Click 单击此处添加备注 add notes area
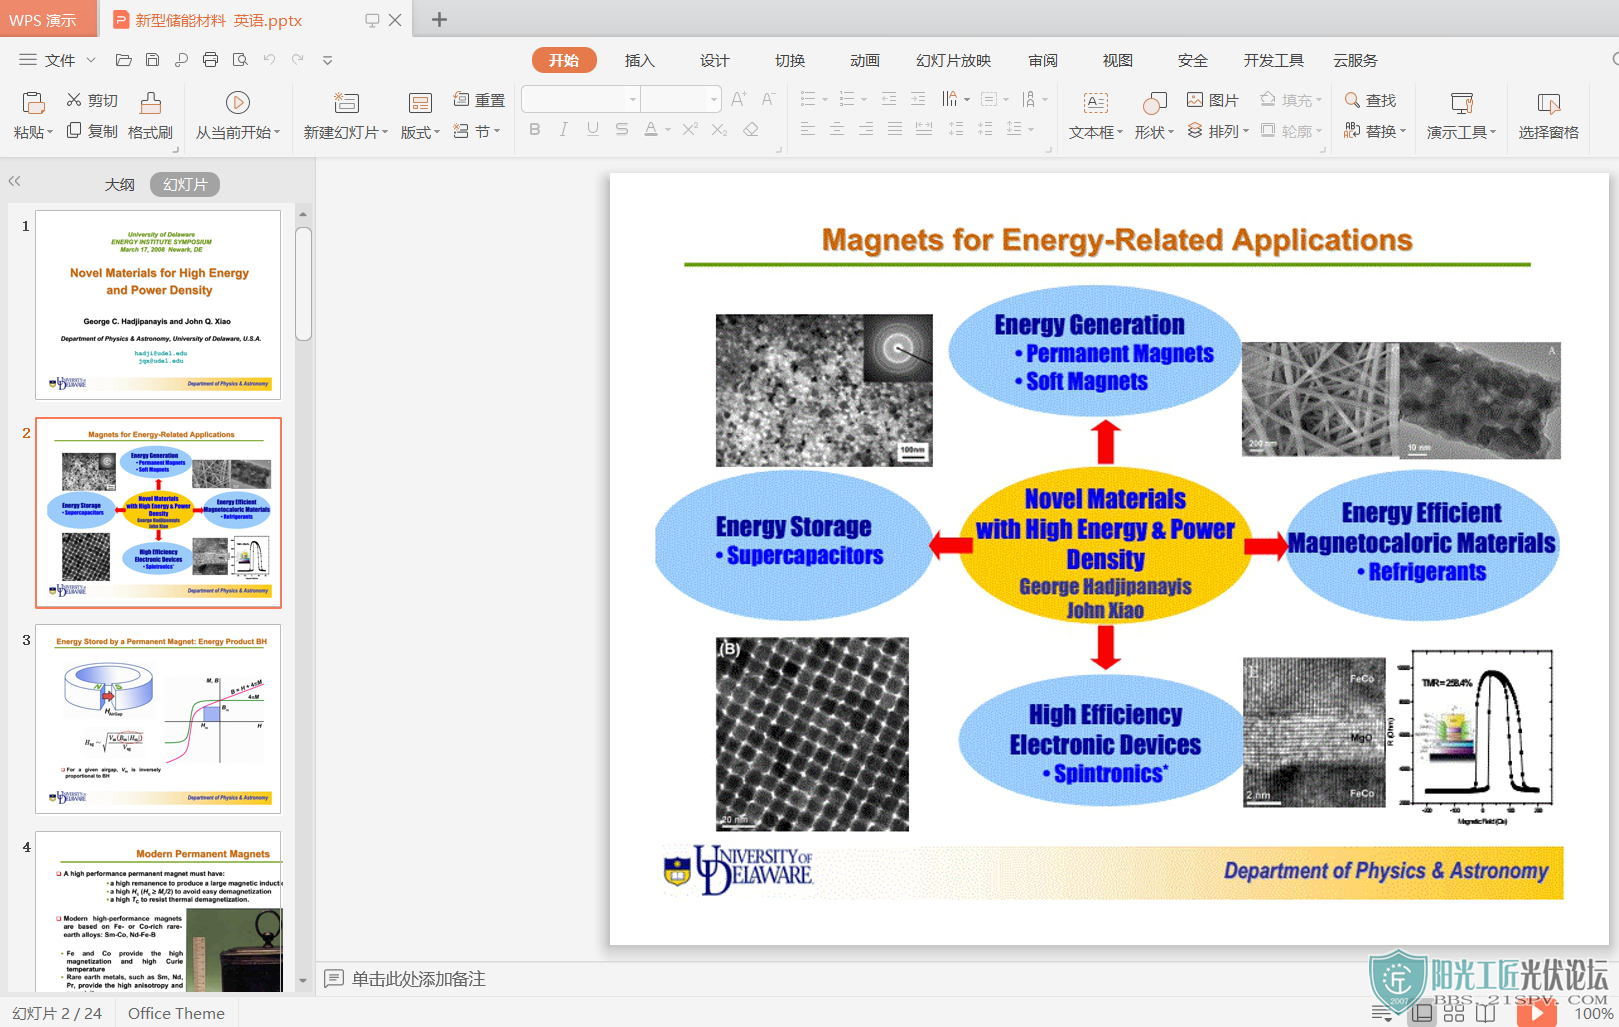This screenshot has height=1027, width=1619. [418, 978]
